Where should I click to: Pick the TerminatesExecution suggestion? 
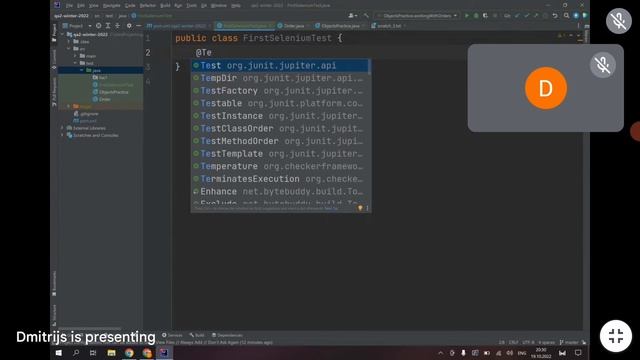[280, 179]
